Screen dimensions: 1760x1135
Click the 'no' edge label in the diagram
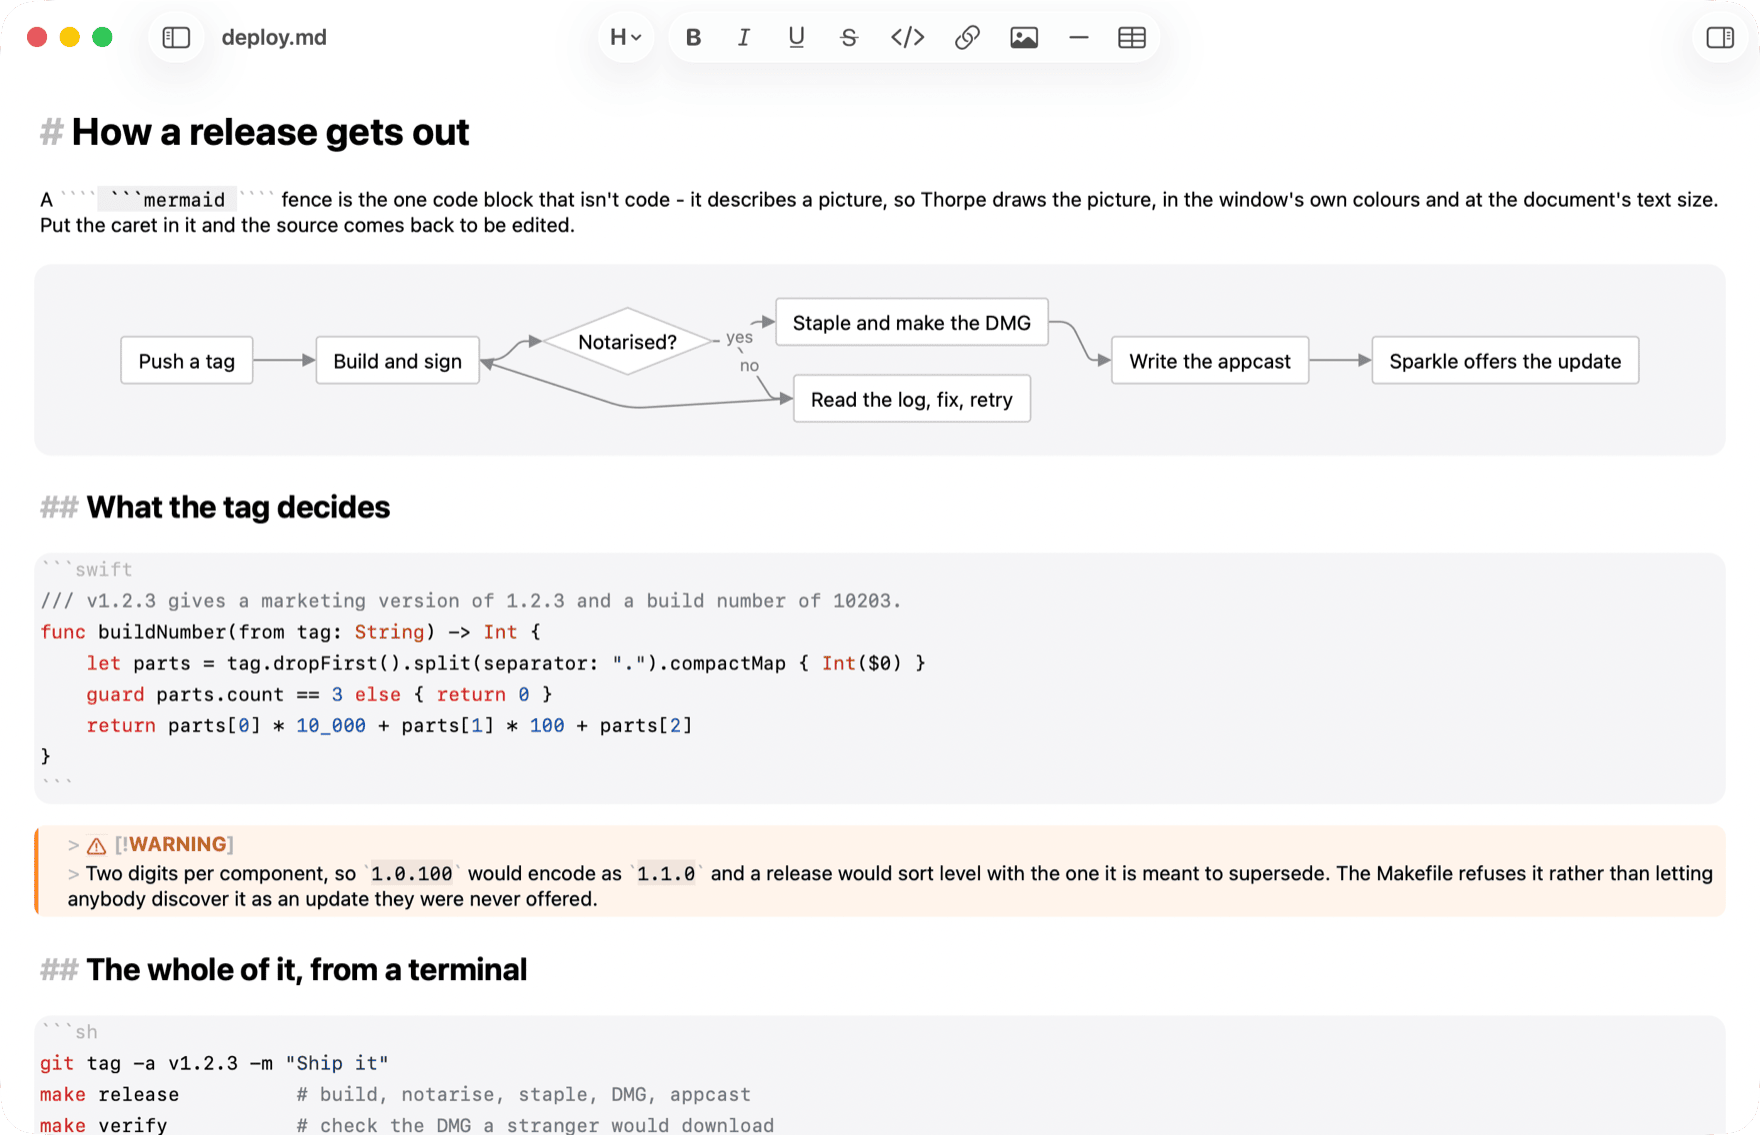tap(749, 366)
